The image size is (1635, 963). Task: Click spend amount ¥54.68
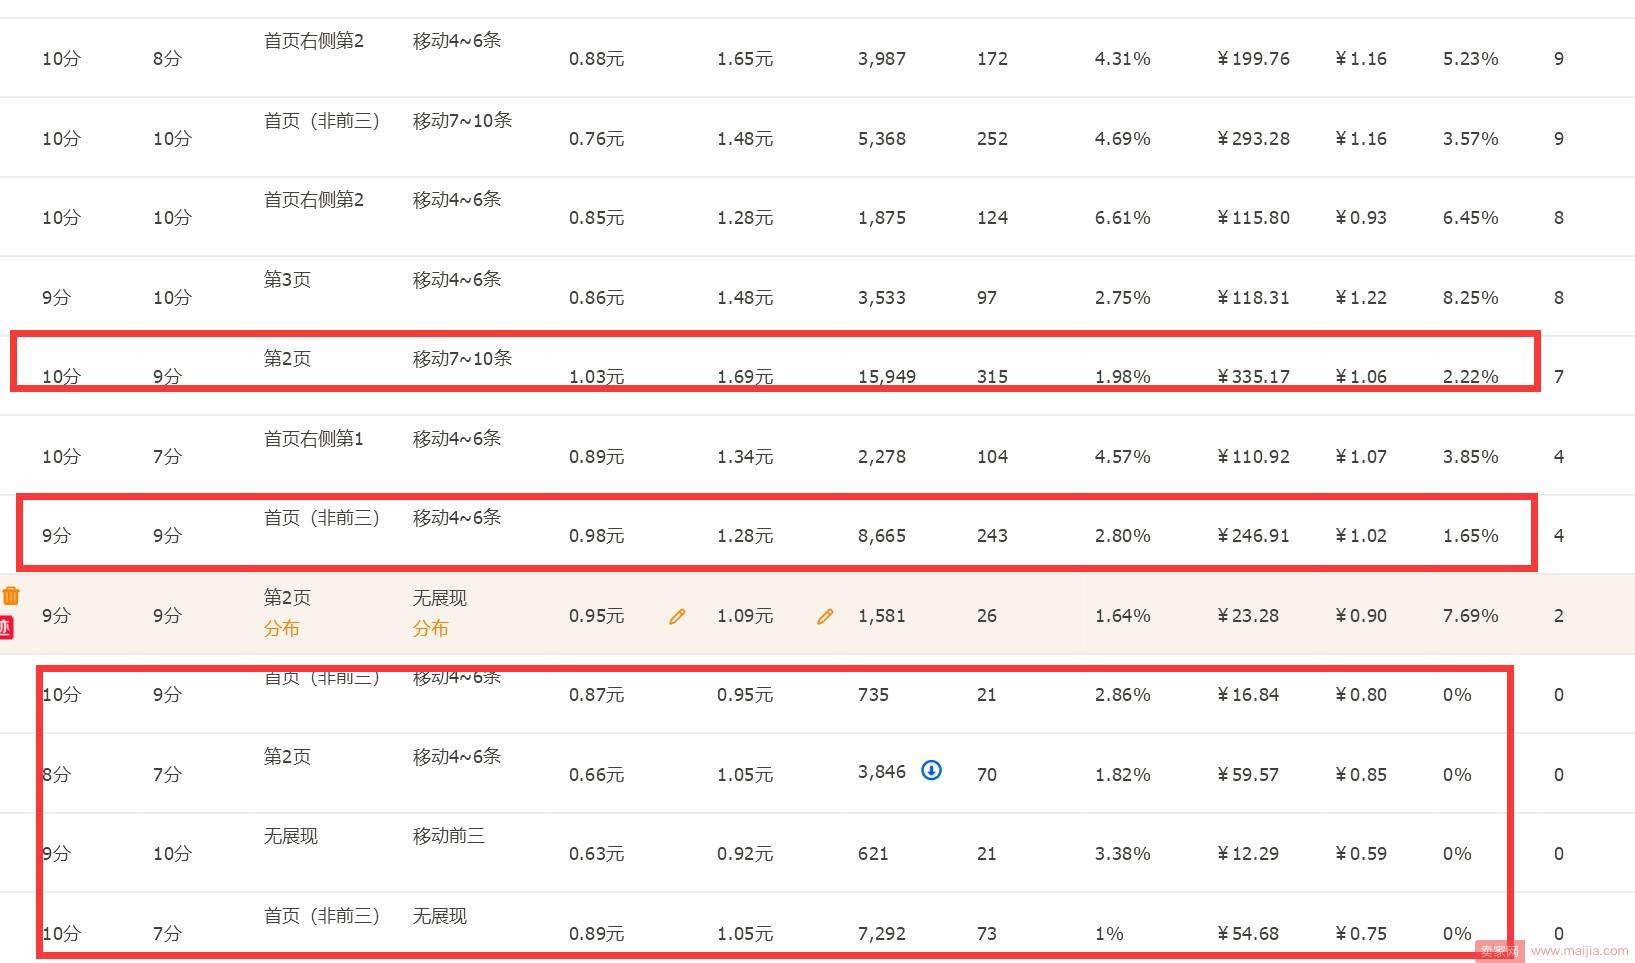tap(1248, 933)
